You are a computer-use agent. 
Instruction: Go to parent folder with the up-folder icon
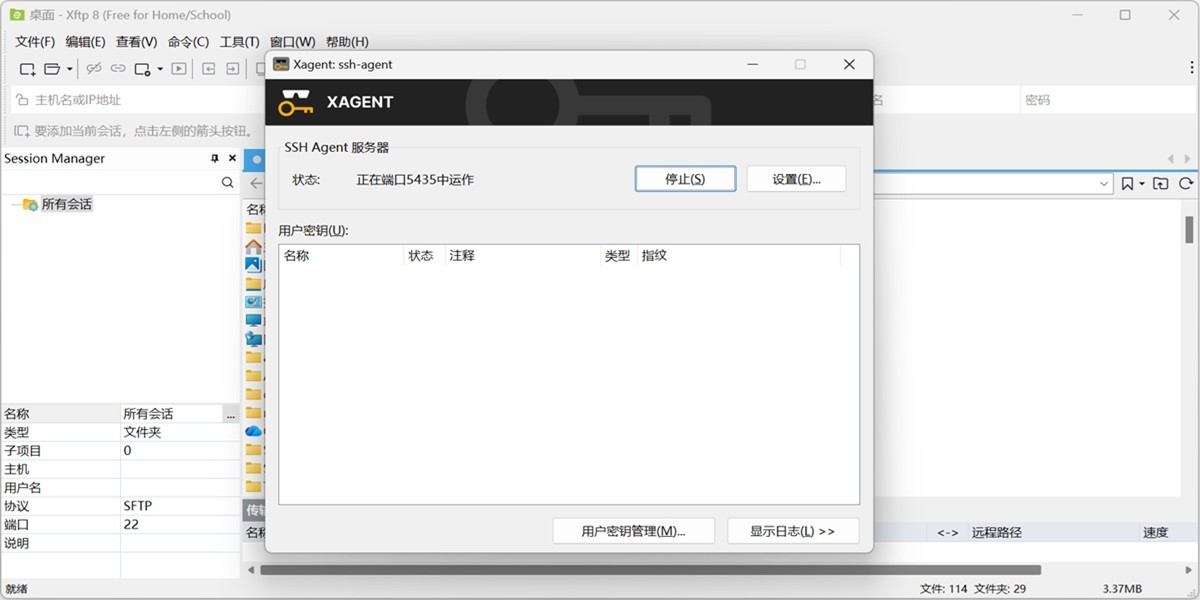coord(1161,183)
